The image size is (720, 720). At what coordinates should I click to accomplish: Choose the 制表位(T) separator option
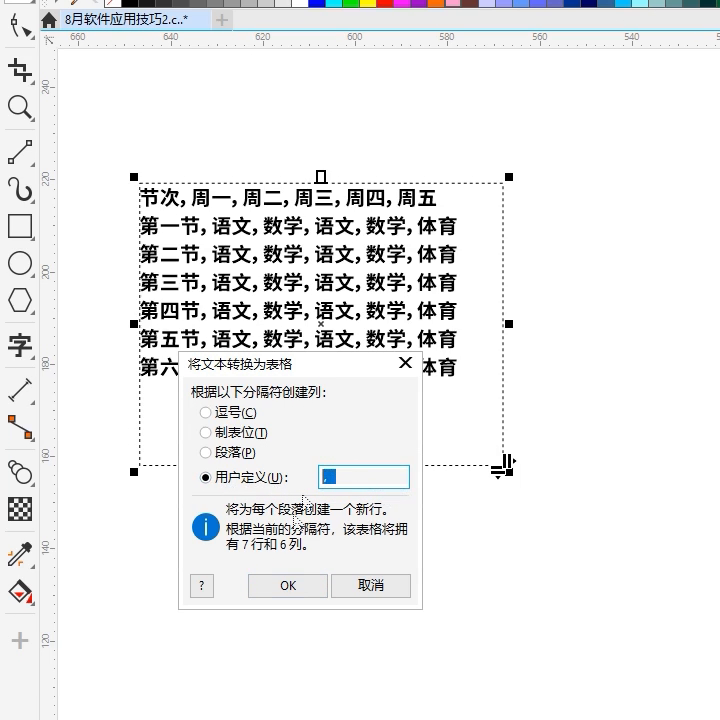(x=233, y=433)
